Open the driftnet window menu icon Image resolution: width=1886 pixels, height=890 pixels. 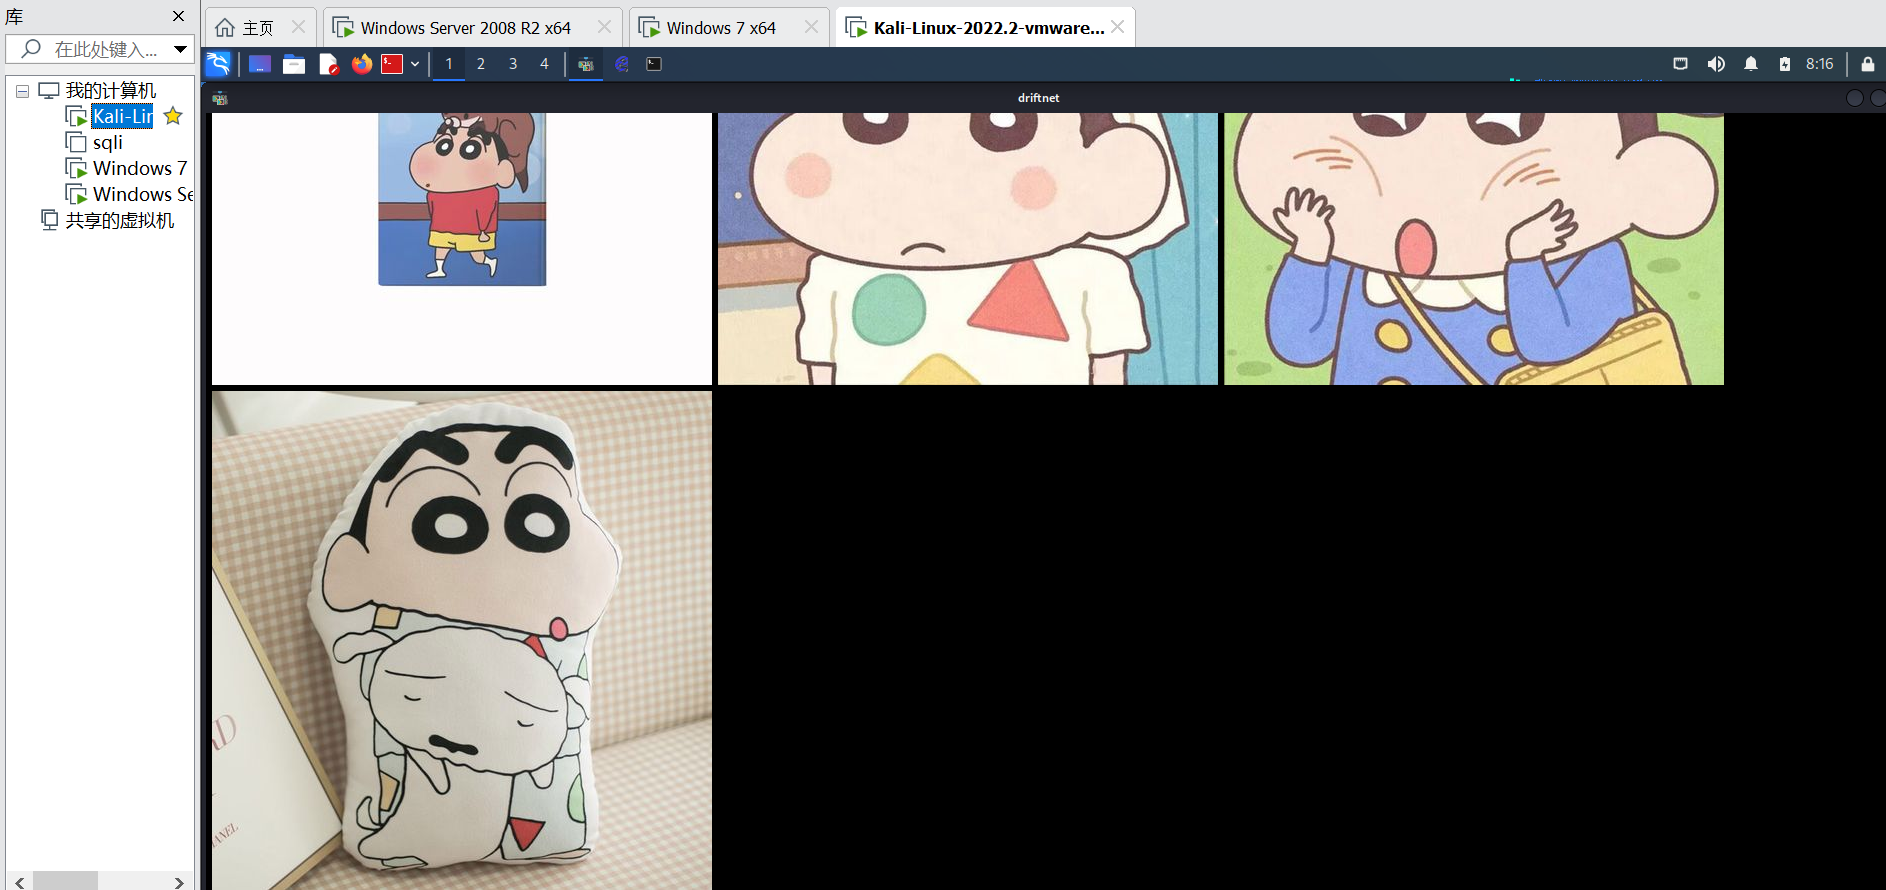(220, 98)
